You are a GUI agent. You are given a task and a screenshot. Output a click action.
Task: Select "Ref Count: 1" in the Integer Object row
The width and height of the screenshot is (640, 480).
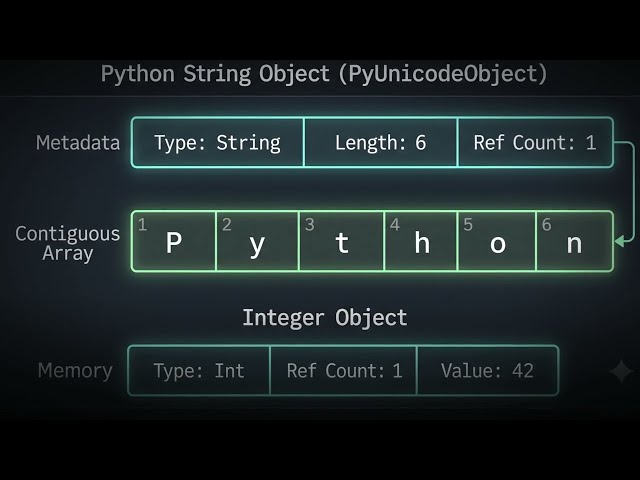(x=344, y=371)
